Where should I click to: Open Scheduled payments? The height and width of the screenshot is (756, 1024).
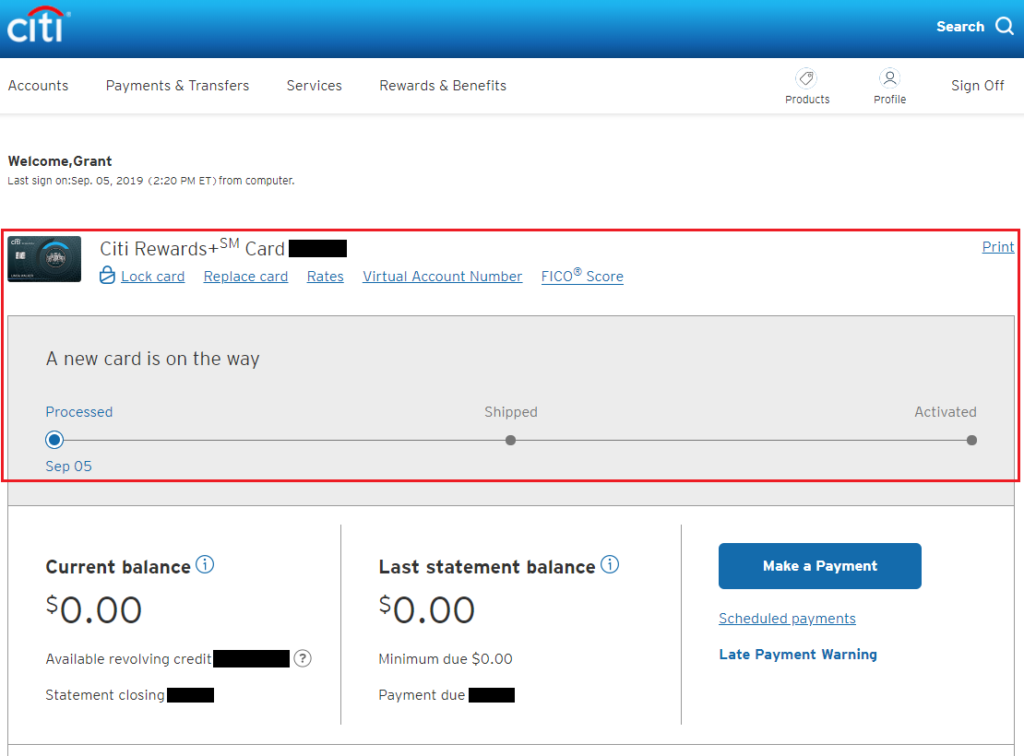[787, 618]
